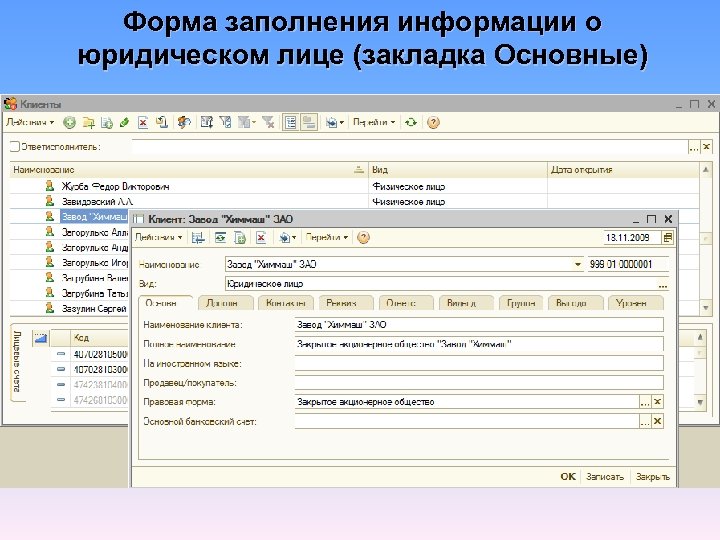Click chart icon above accounts table
The image size is (720, 540).
pyautogui.click(x=41, y=338)
